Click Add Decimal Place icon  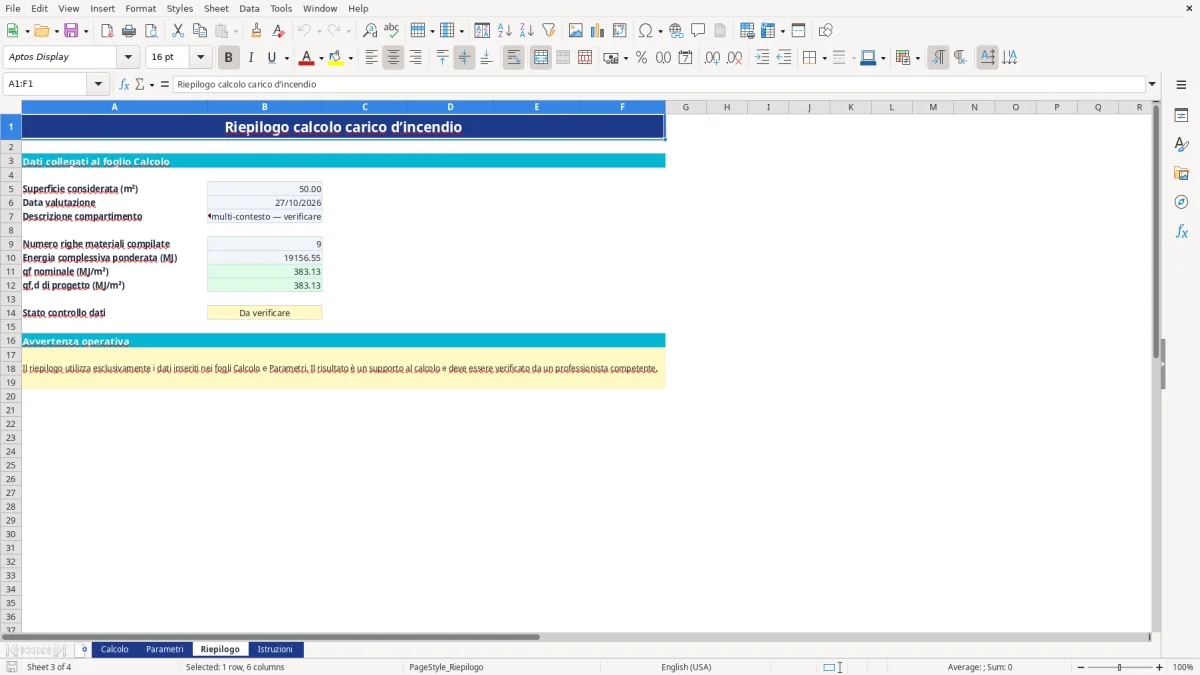[x=713, y=58]
